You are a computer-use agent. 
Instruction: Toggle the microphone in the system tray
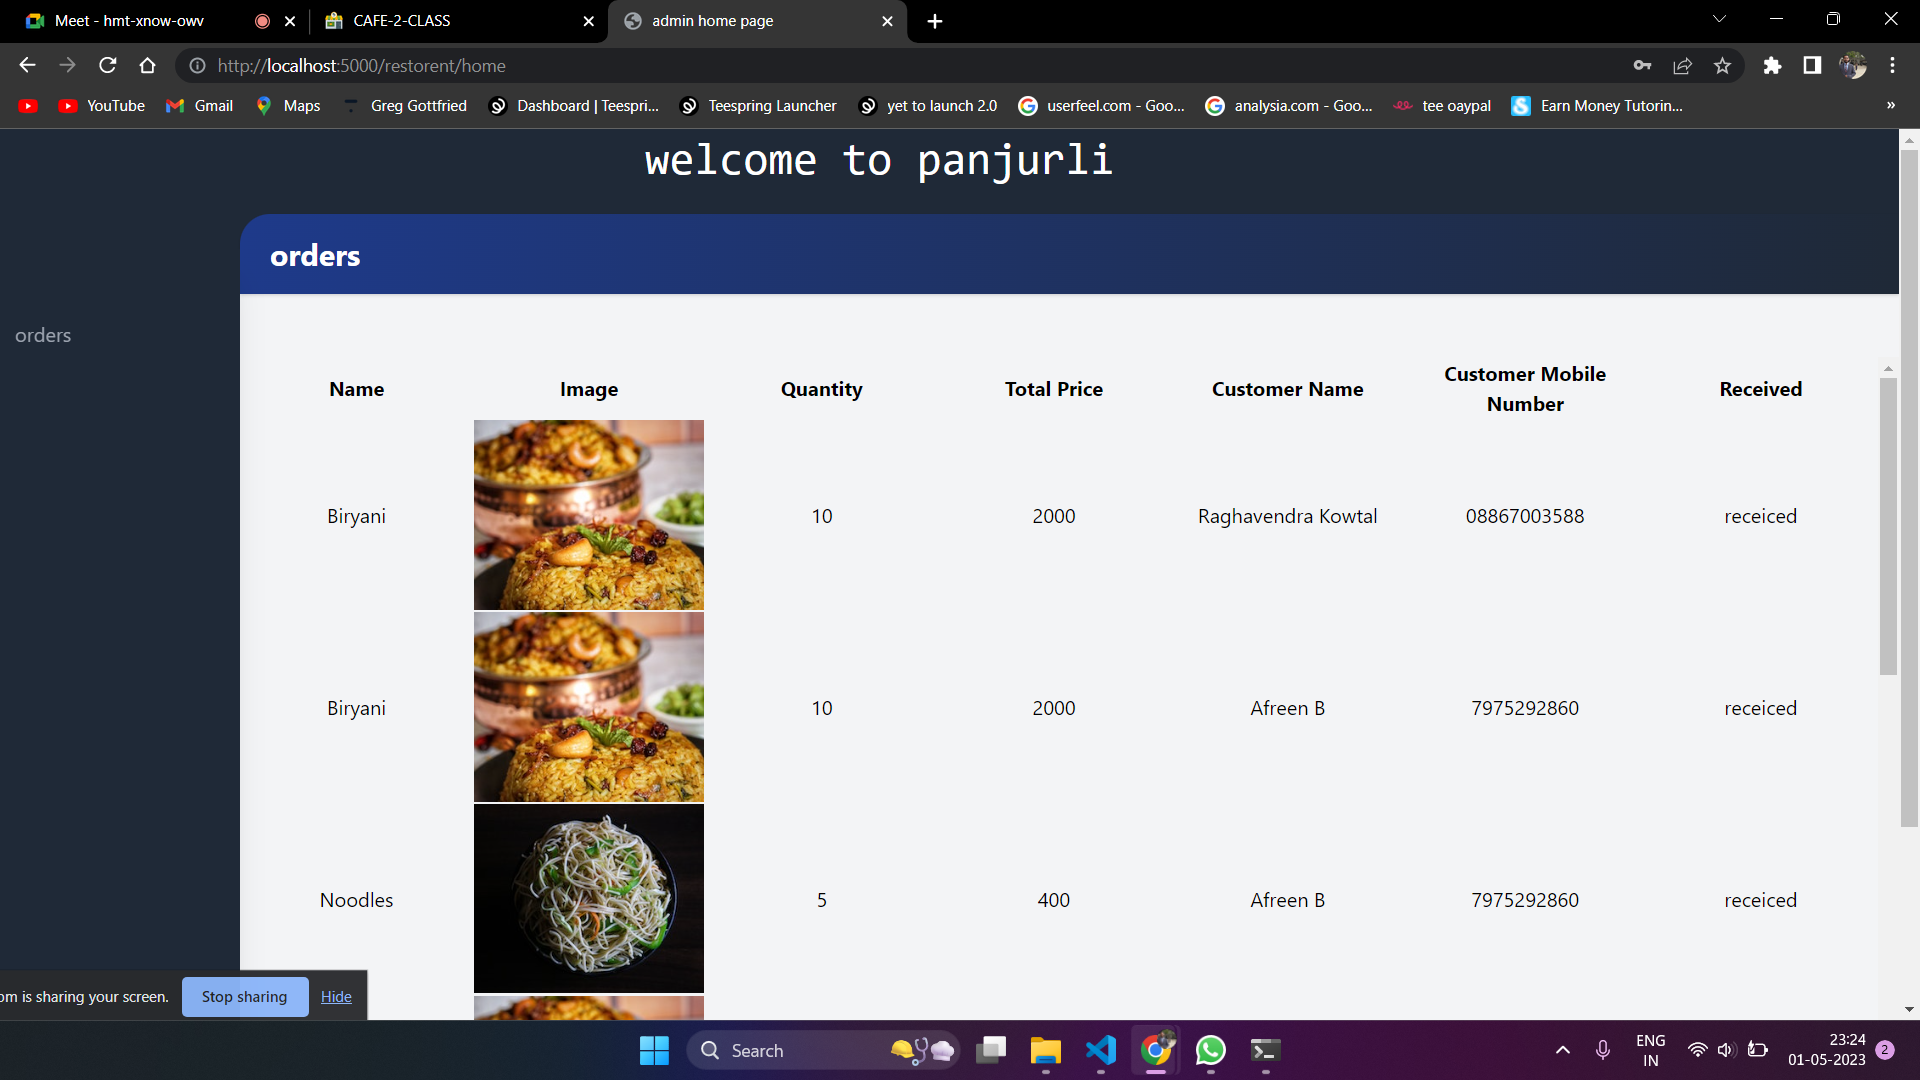pyautogui.click(x=1603, y=1050)
